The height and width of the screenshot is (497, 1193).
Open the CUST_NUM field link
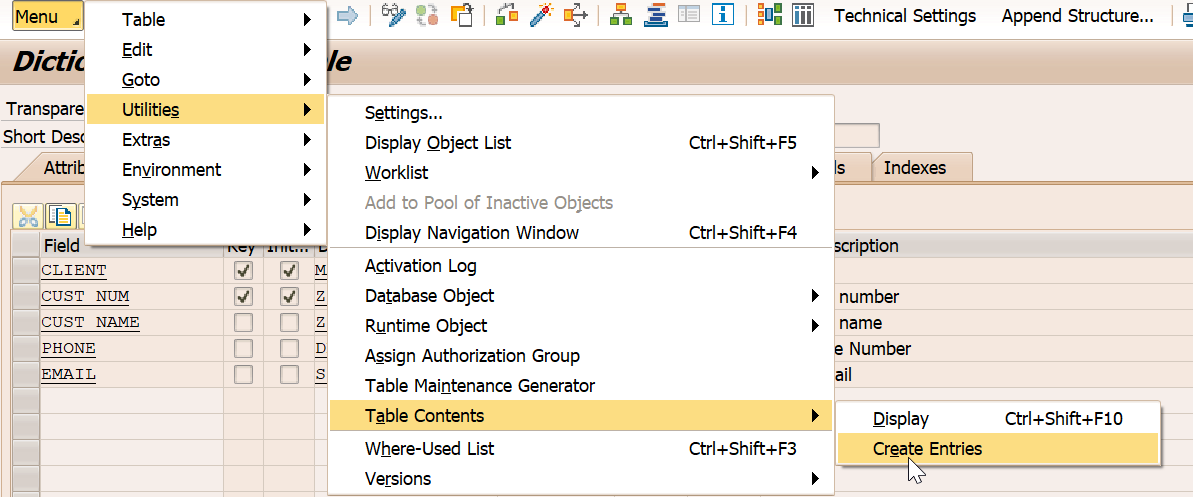pyautogui.click(x=85, y=296)
